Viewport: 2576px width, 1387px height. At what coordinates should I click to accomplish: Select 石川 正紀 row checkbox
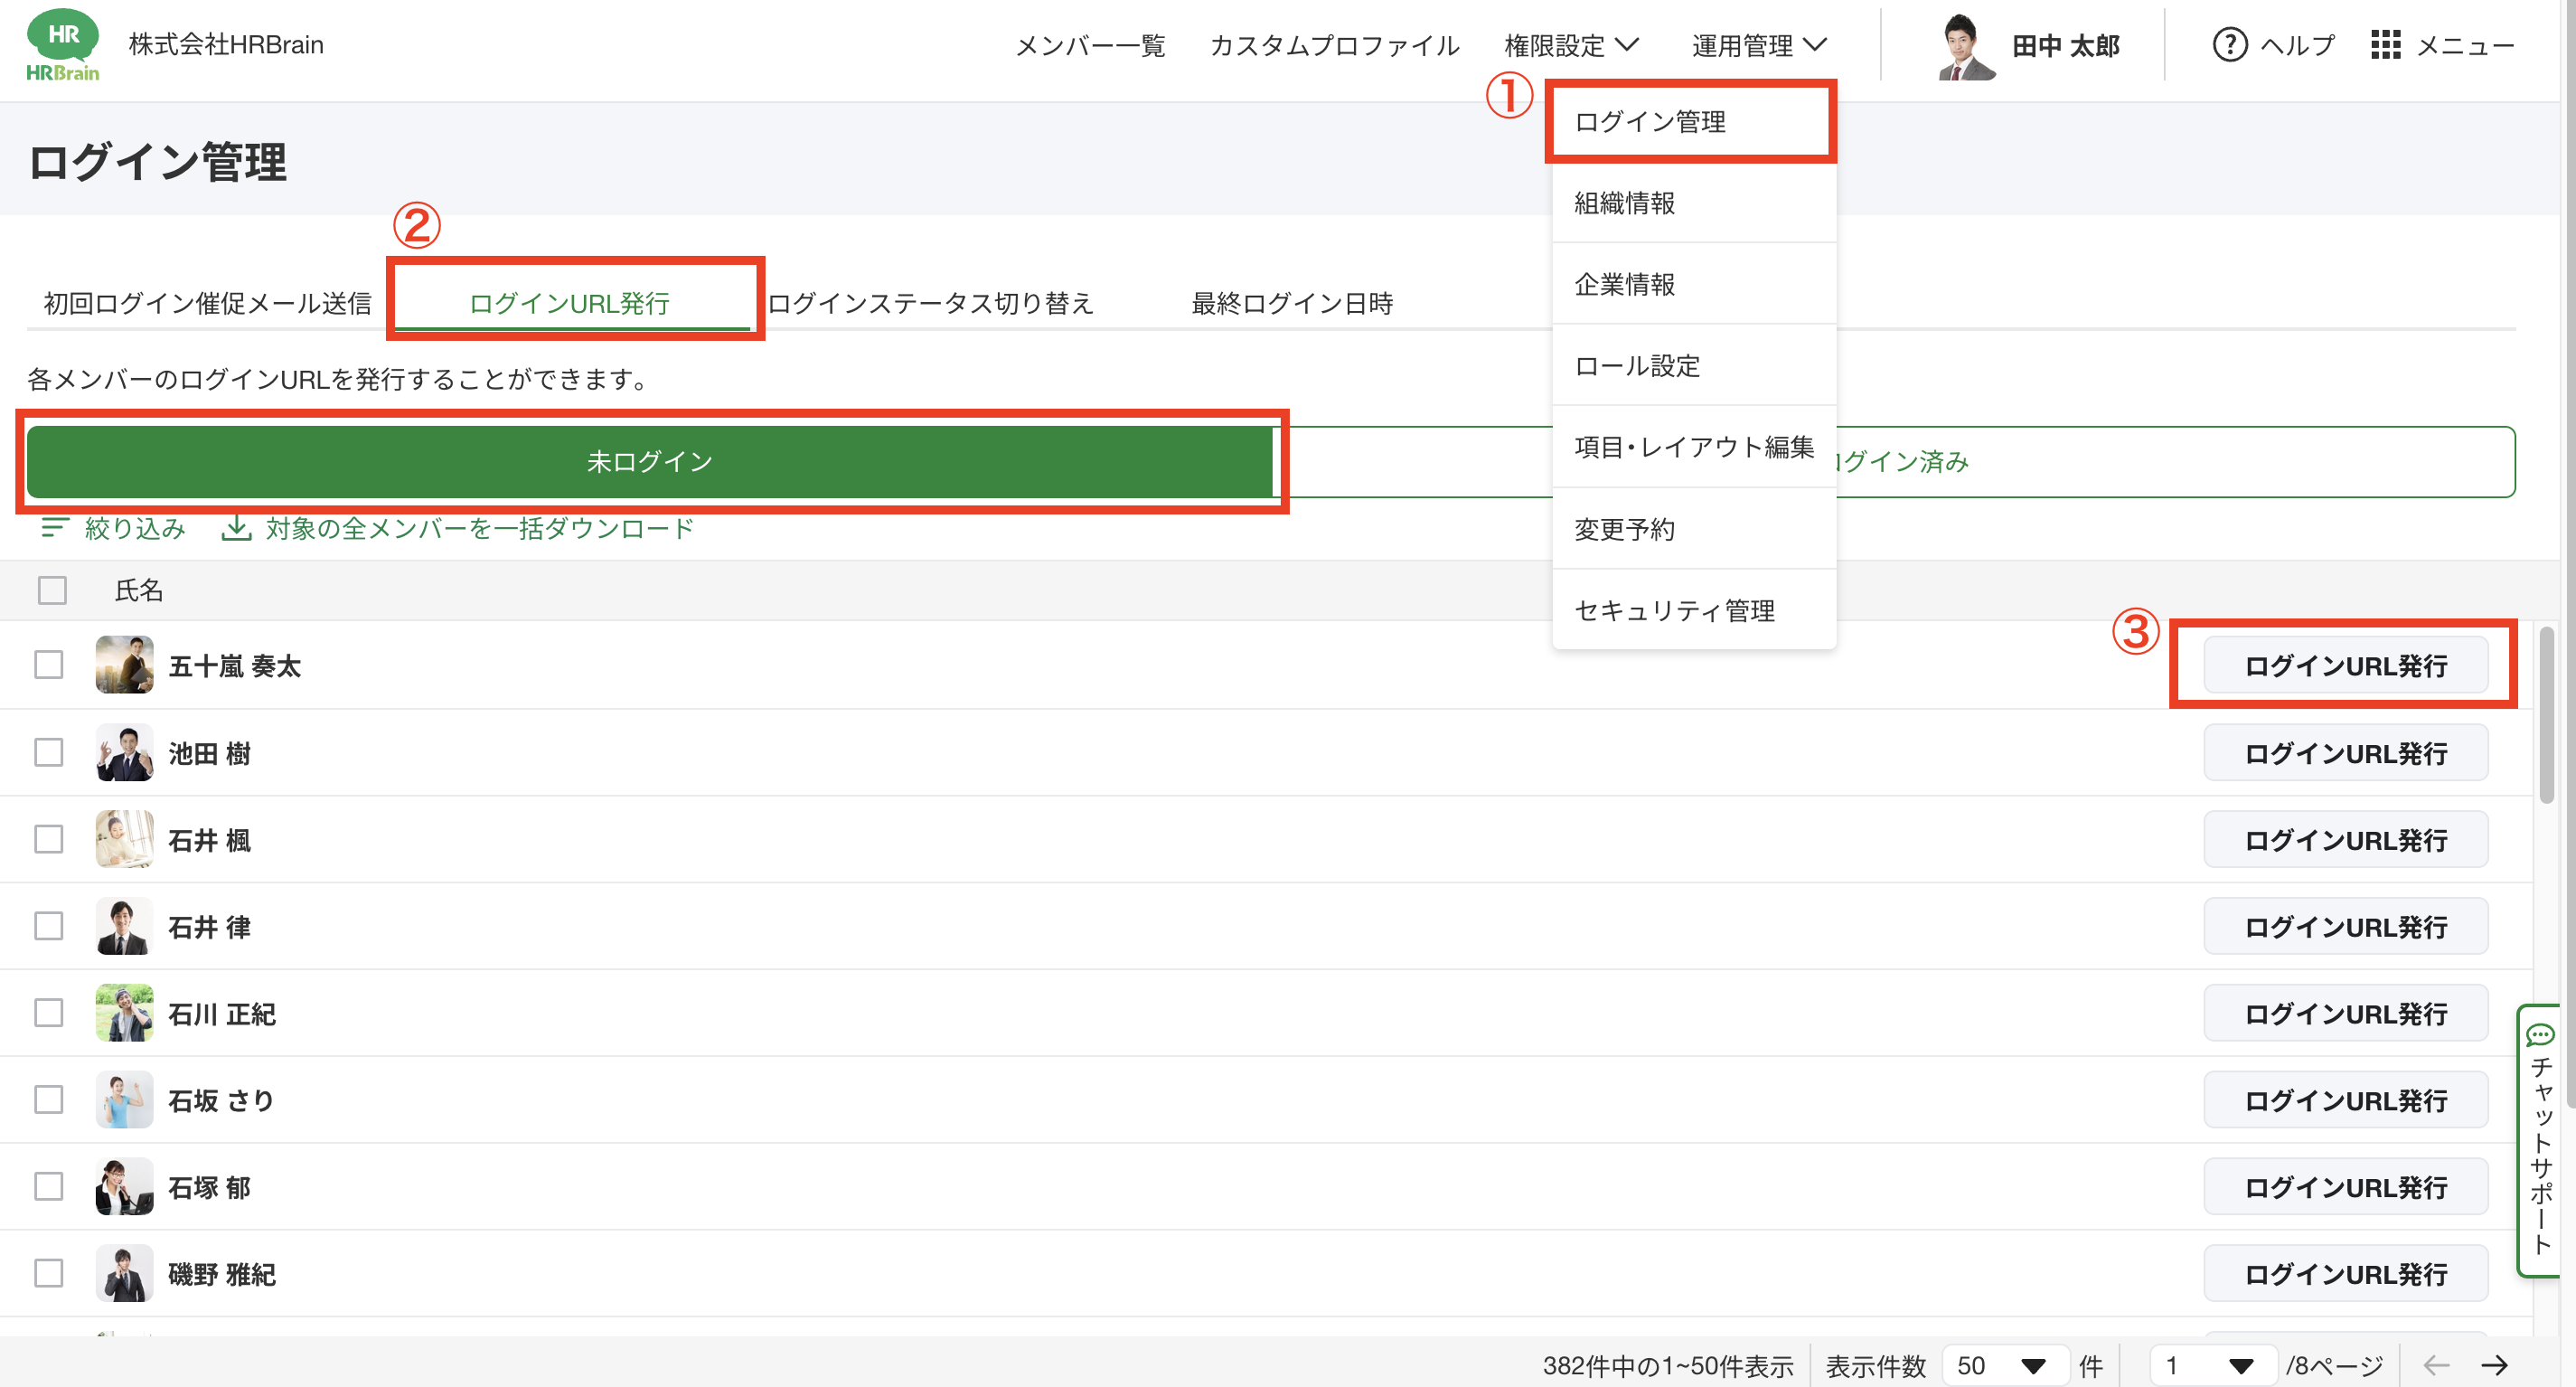coord(49,1013)
